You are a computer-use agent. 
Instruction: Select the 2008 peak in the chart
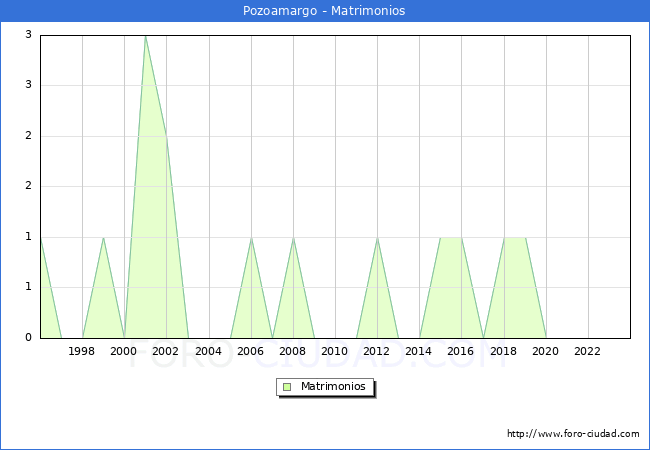point(293,238)
